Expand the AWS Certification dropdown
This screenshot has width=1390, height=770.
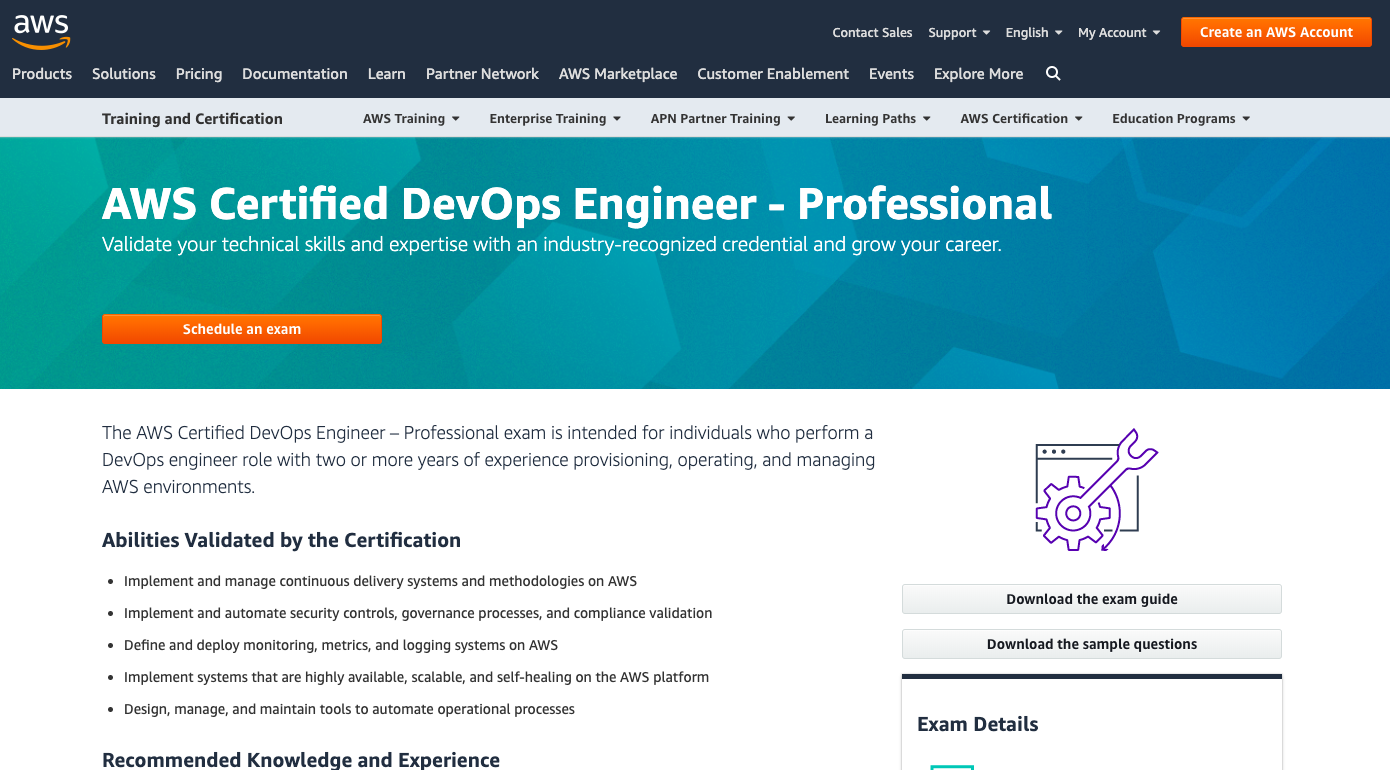[1021, 119]
